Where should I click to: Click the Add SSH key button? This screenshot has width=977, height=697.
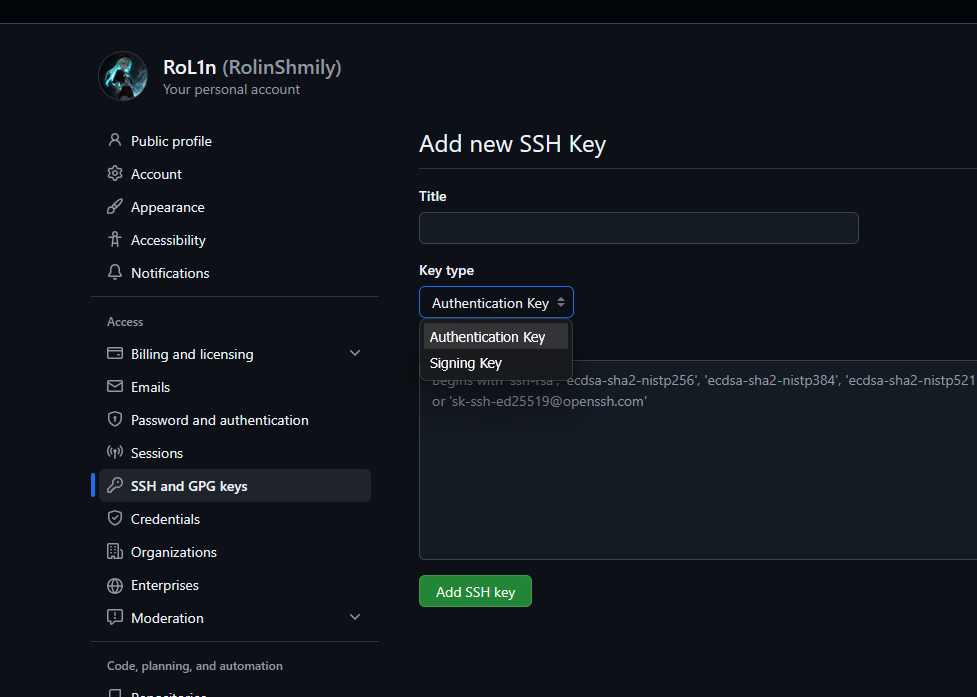[x=475, y=591]
